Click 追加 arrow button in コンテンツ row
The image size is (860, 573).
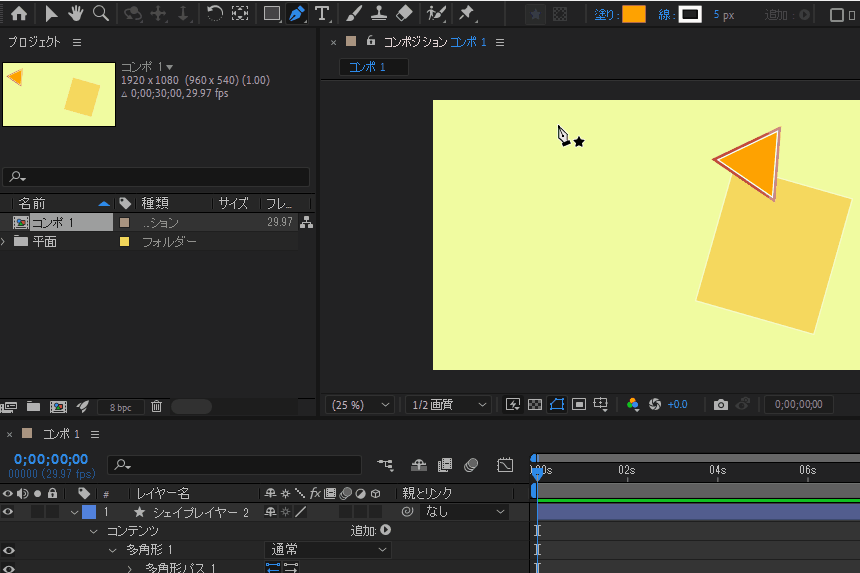[386, 530]
